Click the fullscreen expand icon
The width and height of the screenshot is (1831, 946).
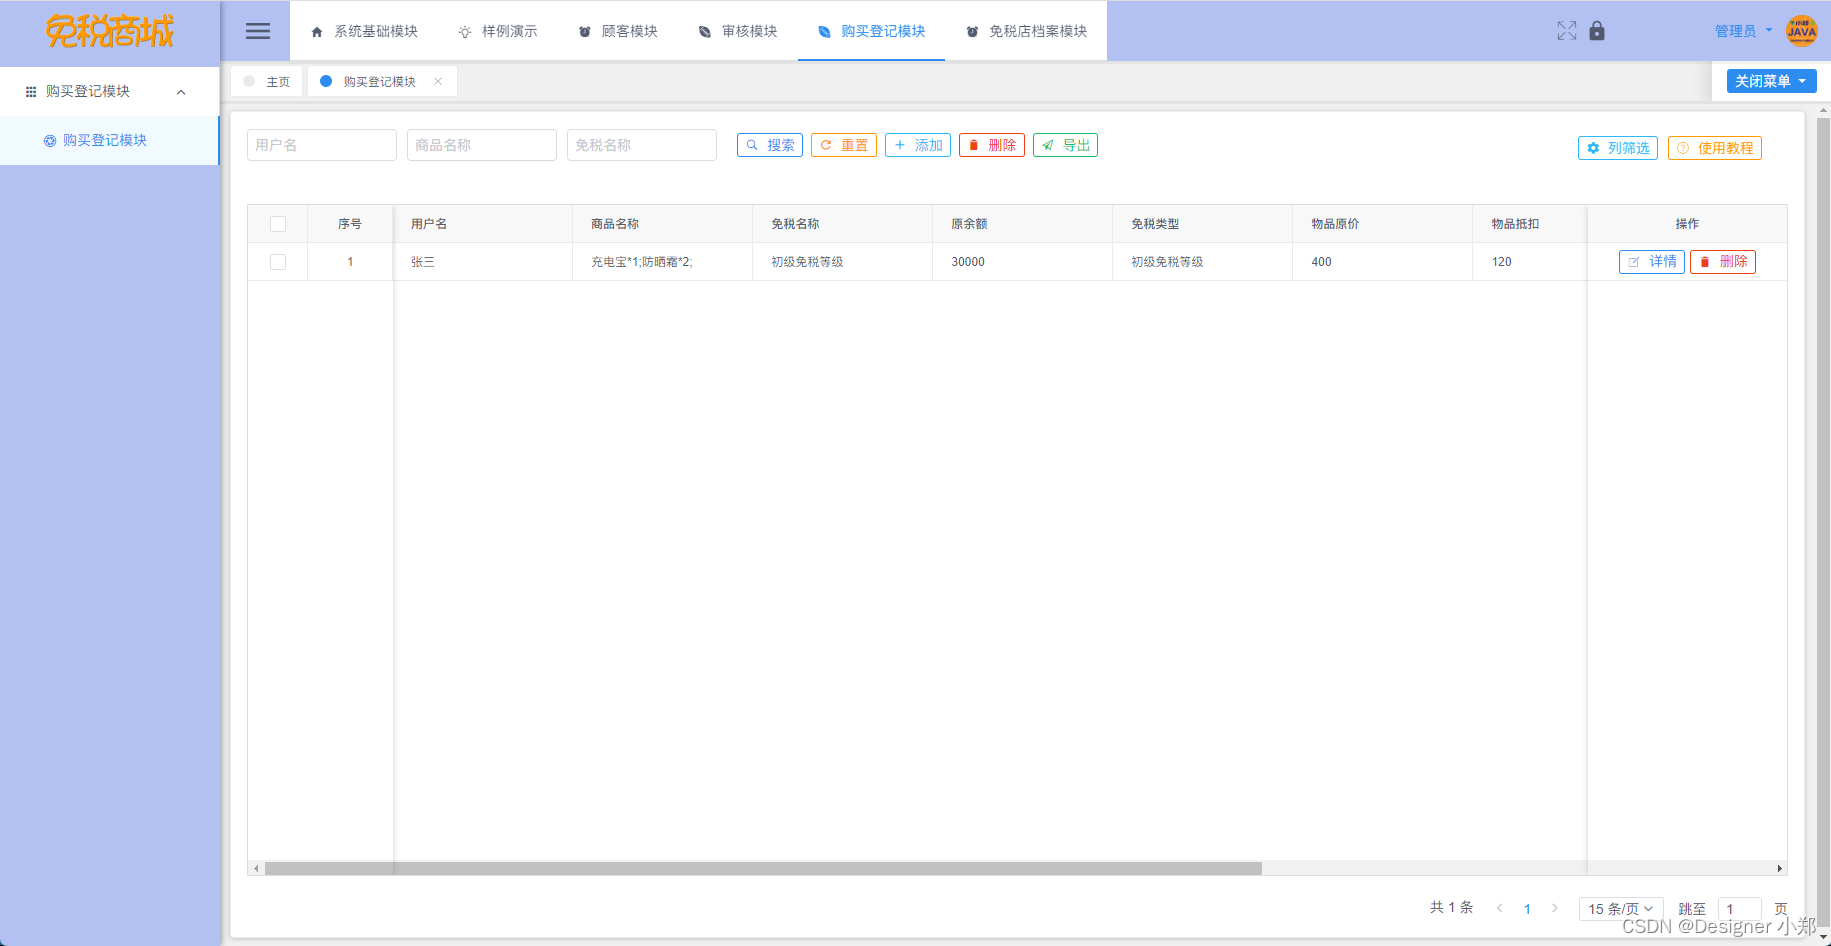(x=1567, y=31)
